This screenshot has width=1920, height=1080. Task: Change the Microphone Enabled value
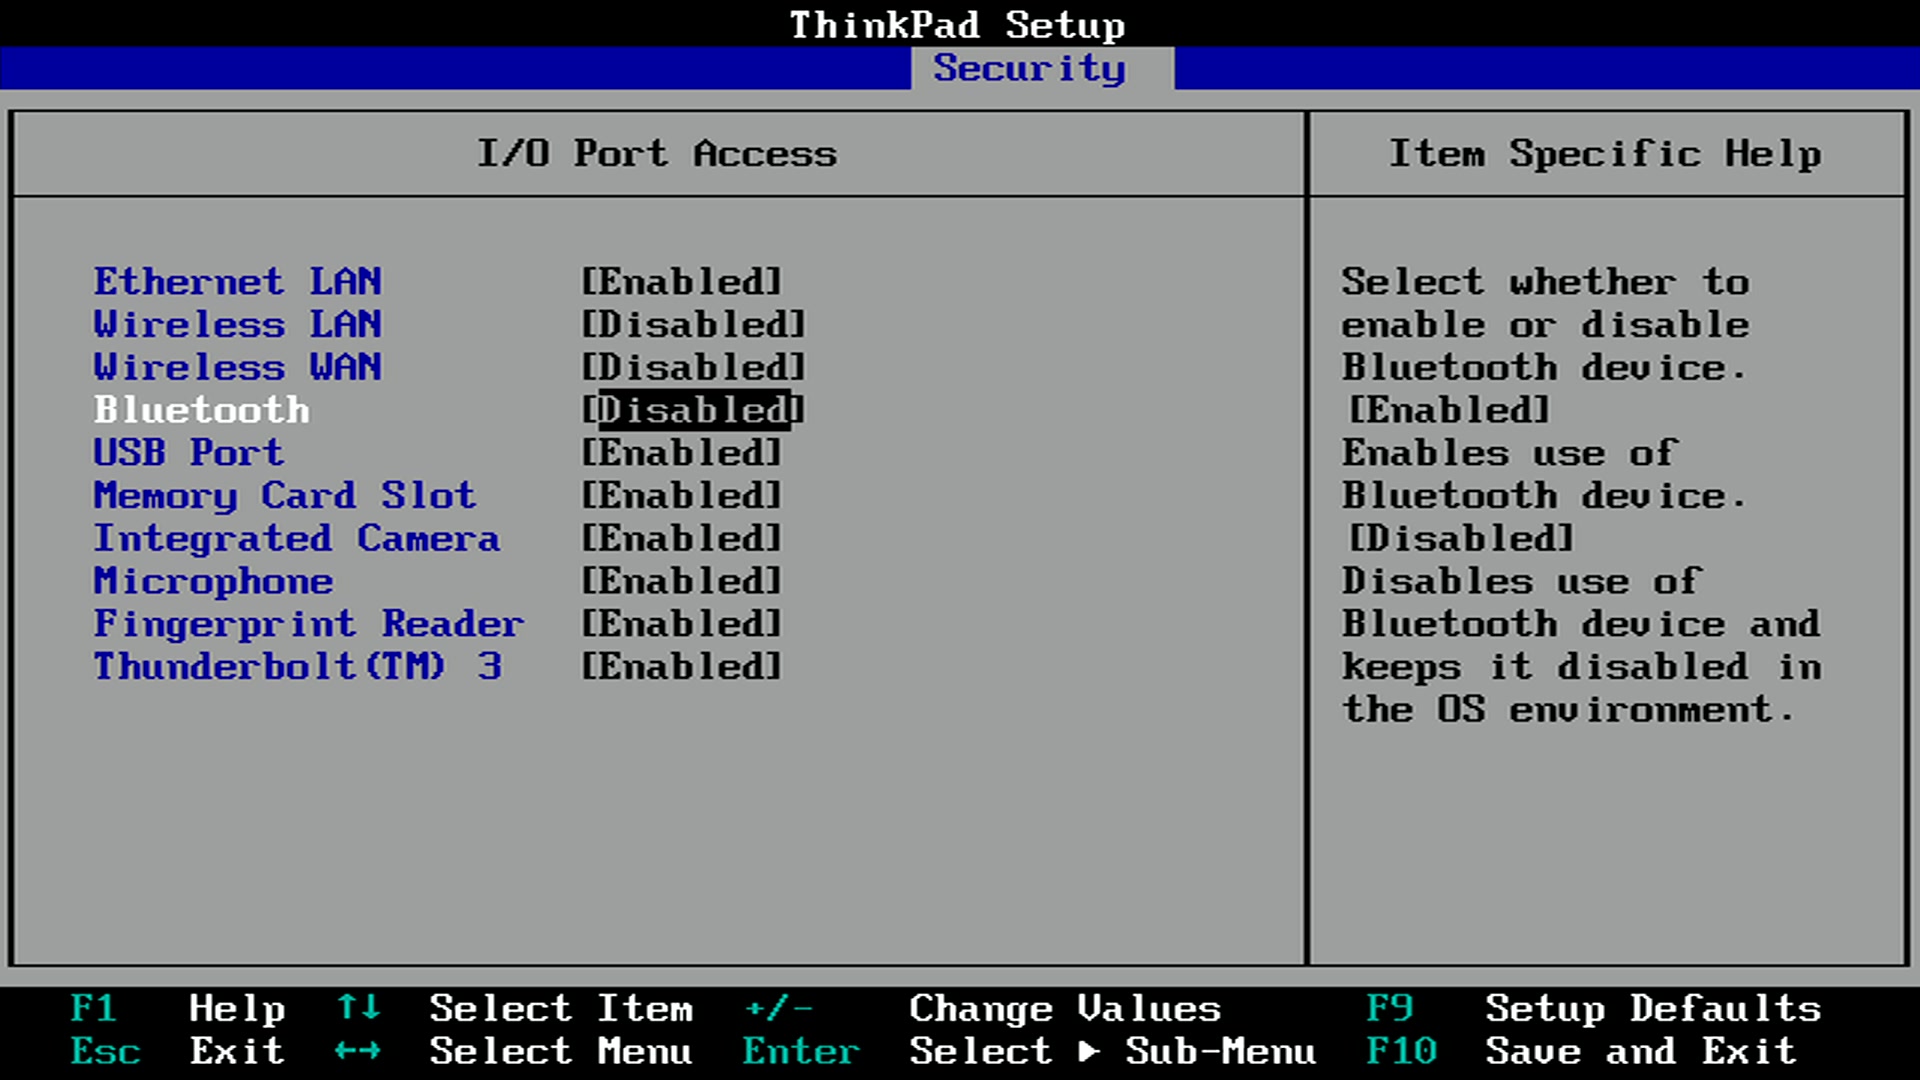click(681, 581)
